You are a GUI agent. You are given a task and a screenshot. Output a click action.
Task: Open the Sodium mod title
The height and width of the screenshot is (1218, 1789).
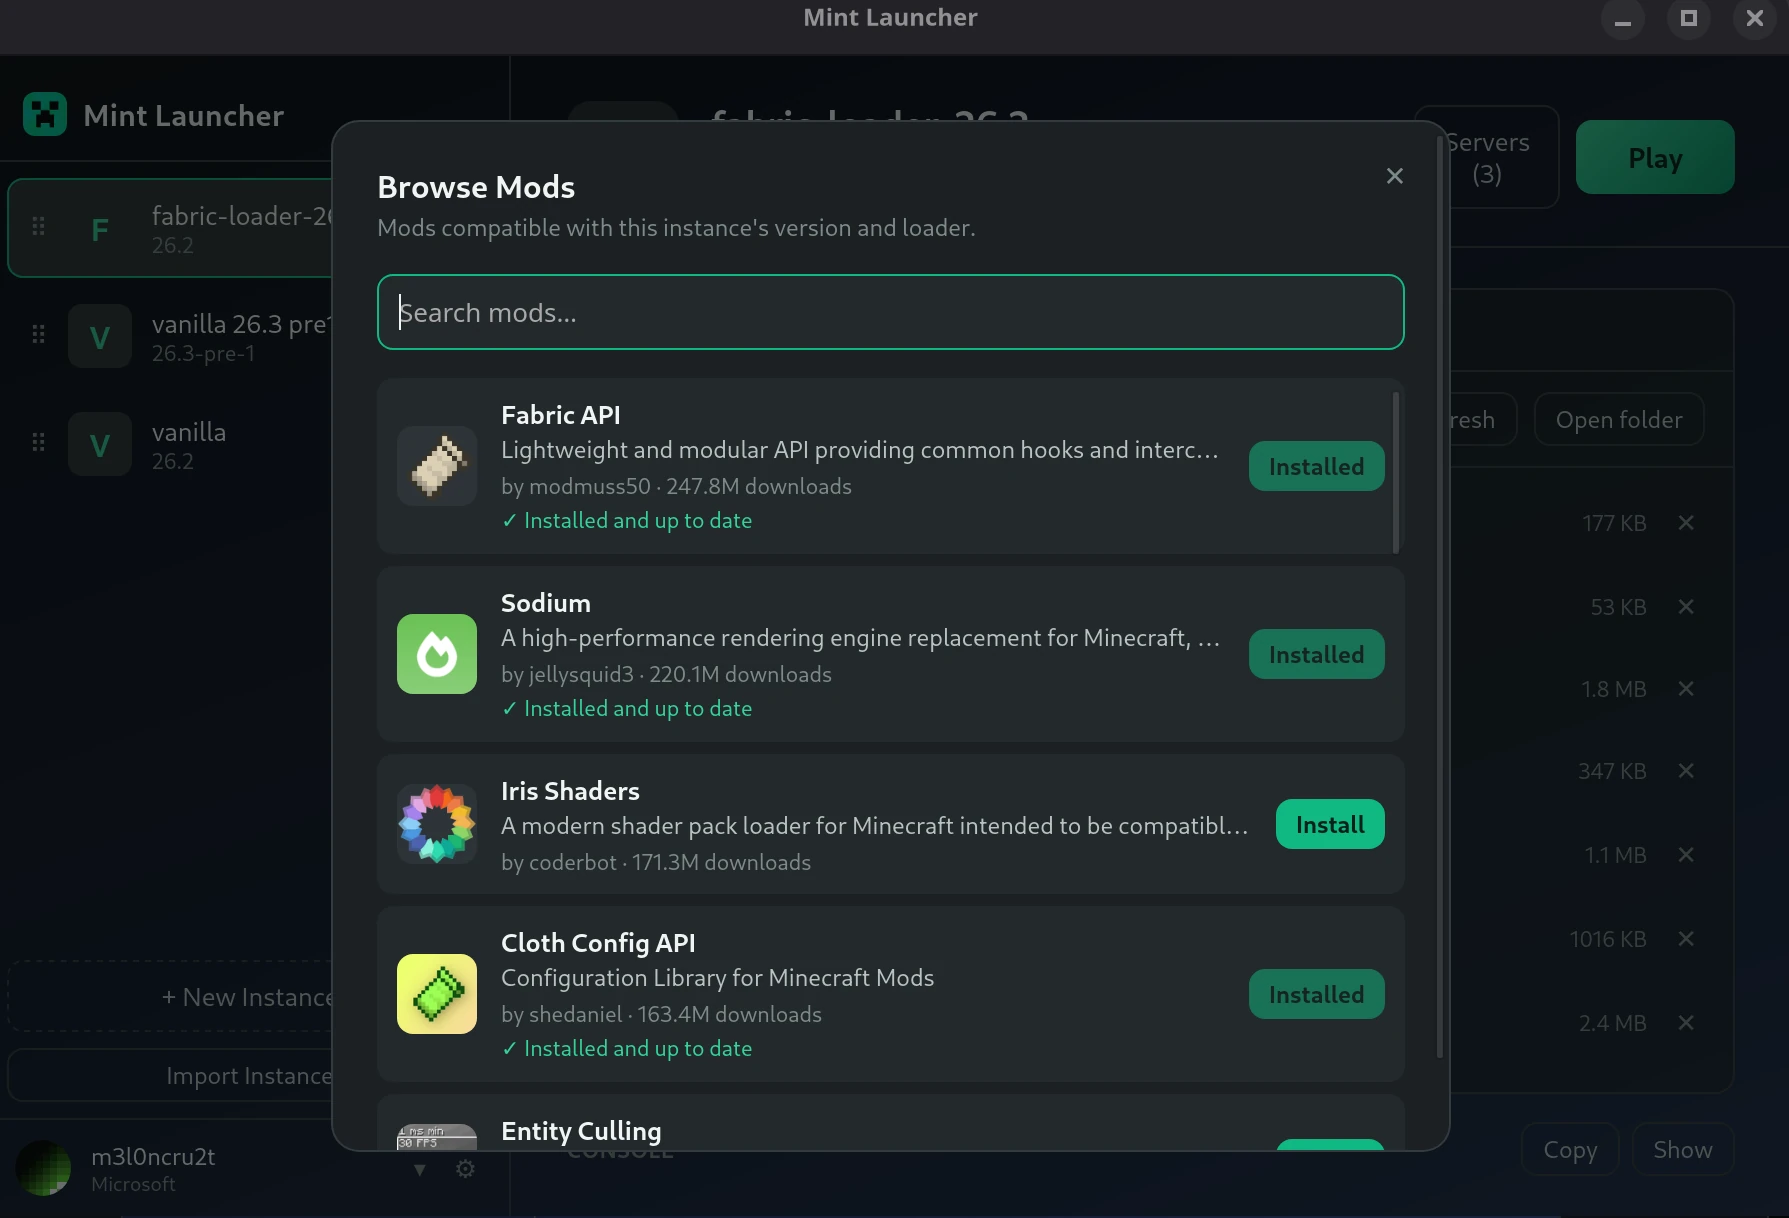click(545, 602)
